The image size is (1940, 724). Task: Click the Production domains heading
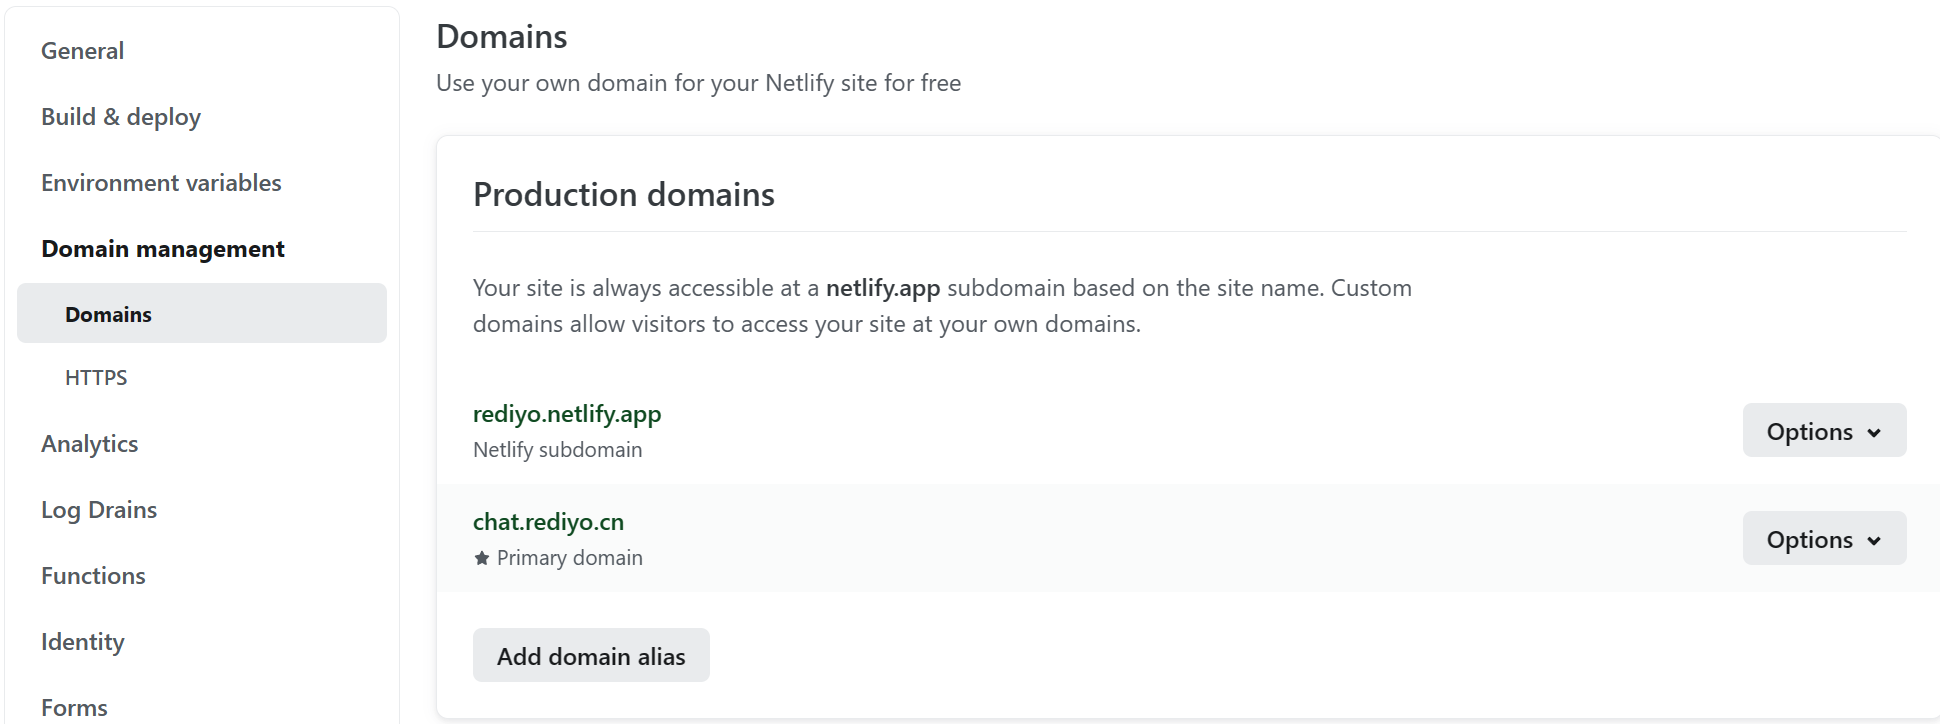(624, 194)
